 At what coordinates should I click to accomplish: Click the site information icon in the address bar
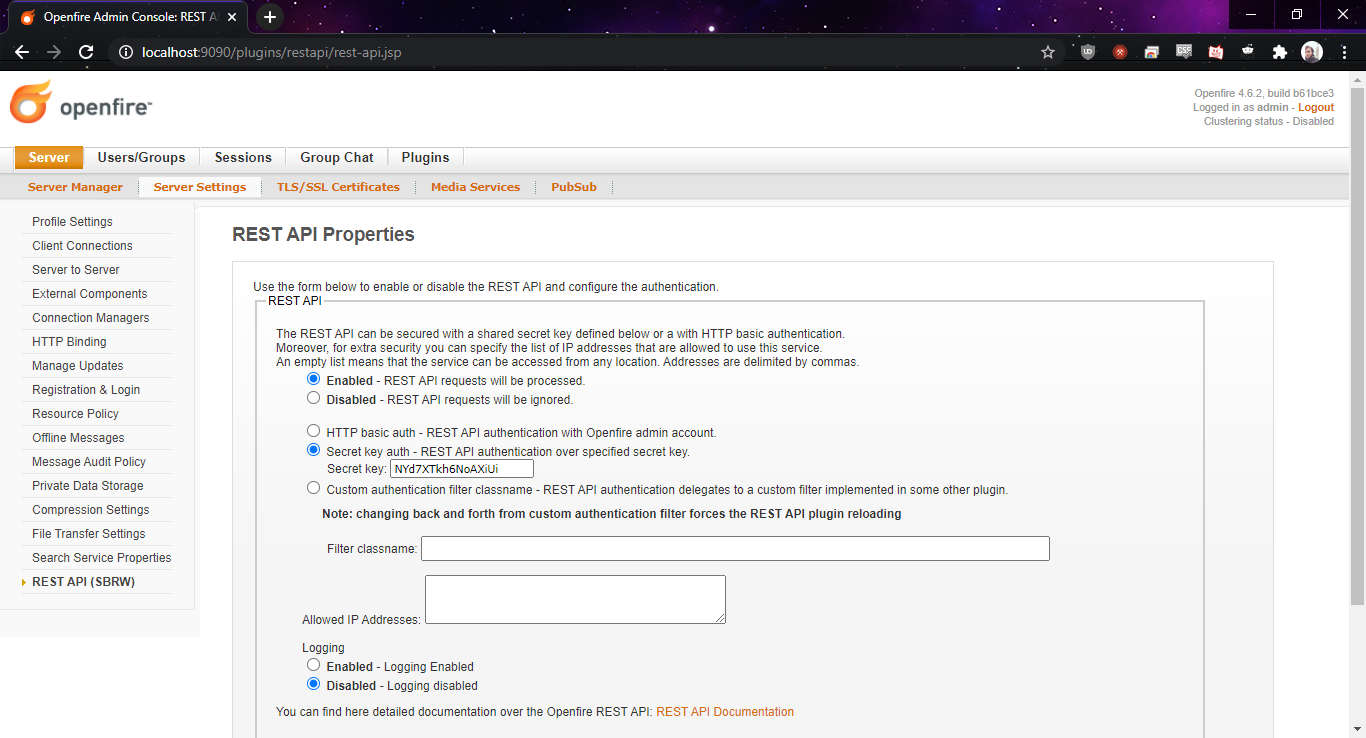tap(126, 52)
